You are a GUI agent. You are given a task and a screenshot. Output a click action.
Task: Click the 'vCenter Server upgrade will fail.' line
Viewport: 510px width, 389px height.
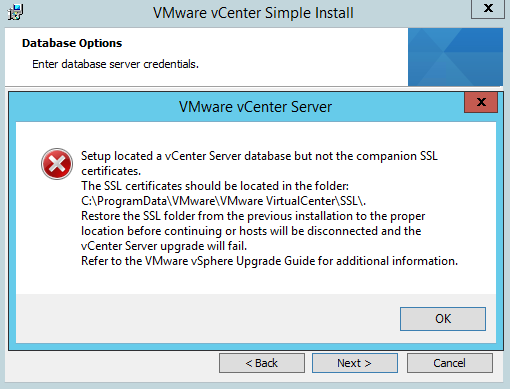click(164, 246)
